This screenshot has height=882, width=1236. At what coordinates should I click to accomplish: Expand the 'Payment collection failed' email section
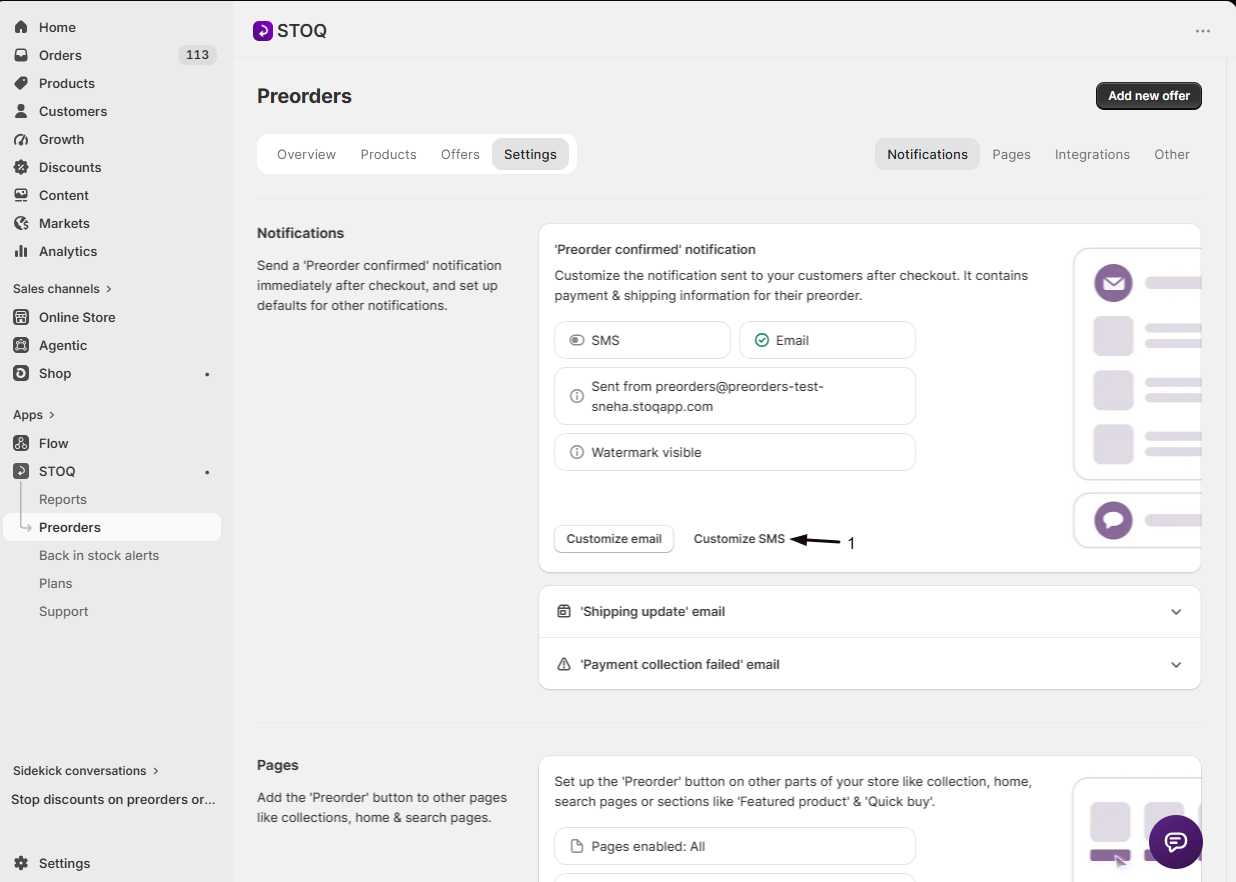pyautogui.click(x=870, y=664)
